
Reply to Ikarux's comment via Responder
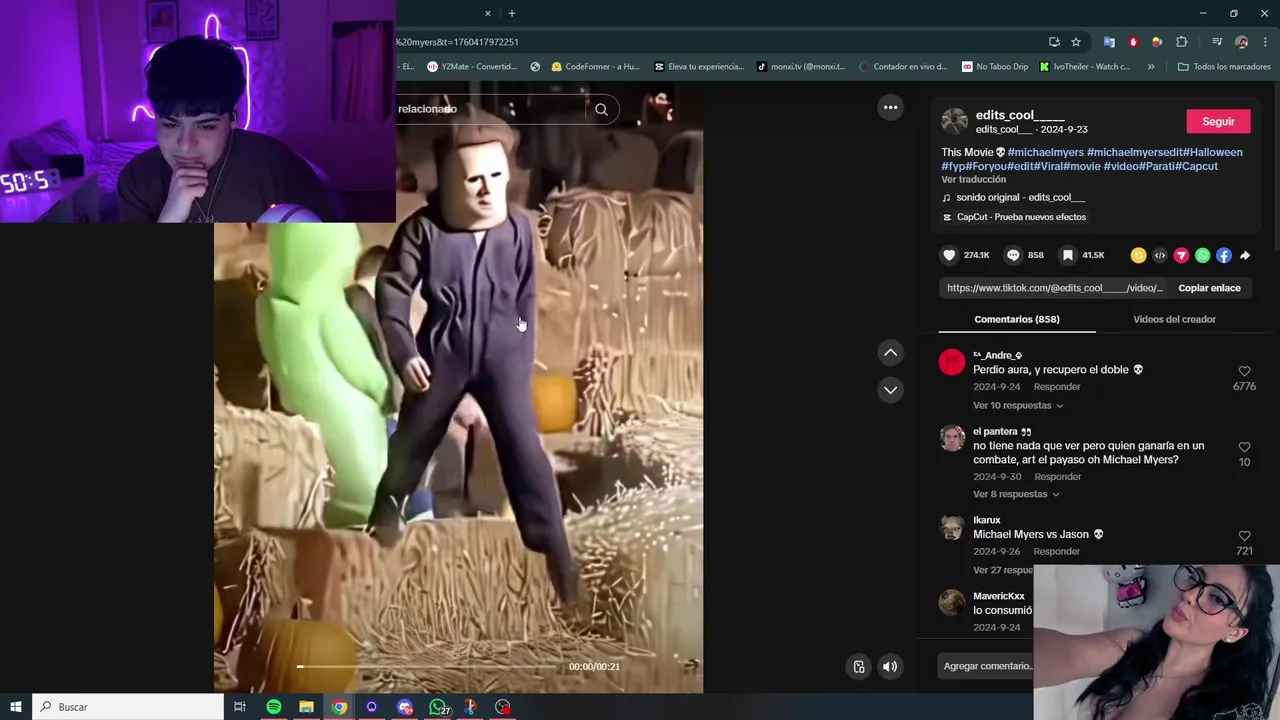1057,552
